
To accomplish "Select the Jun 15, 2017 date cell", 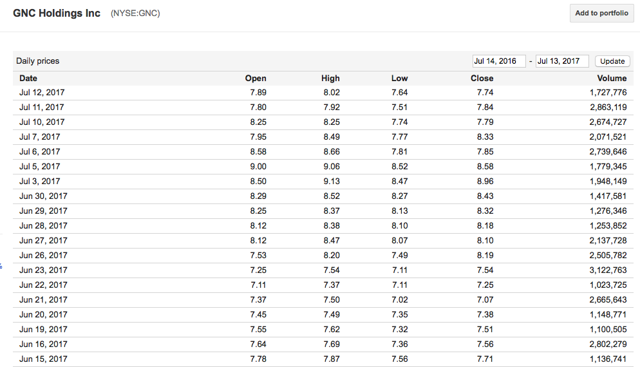I will click(x=43, y=359).
